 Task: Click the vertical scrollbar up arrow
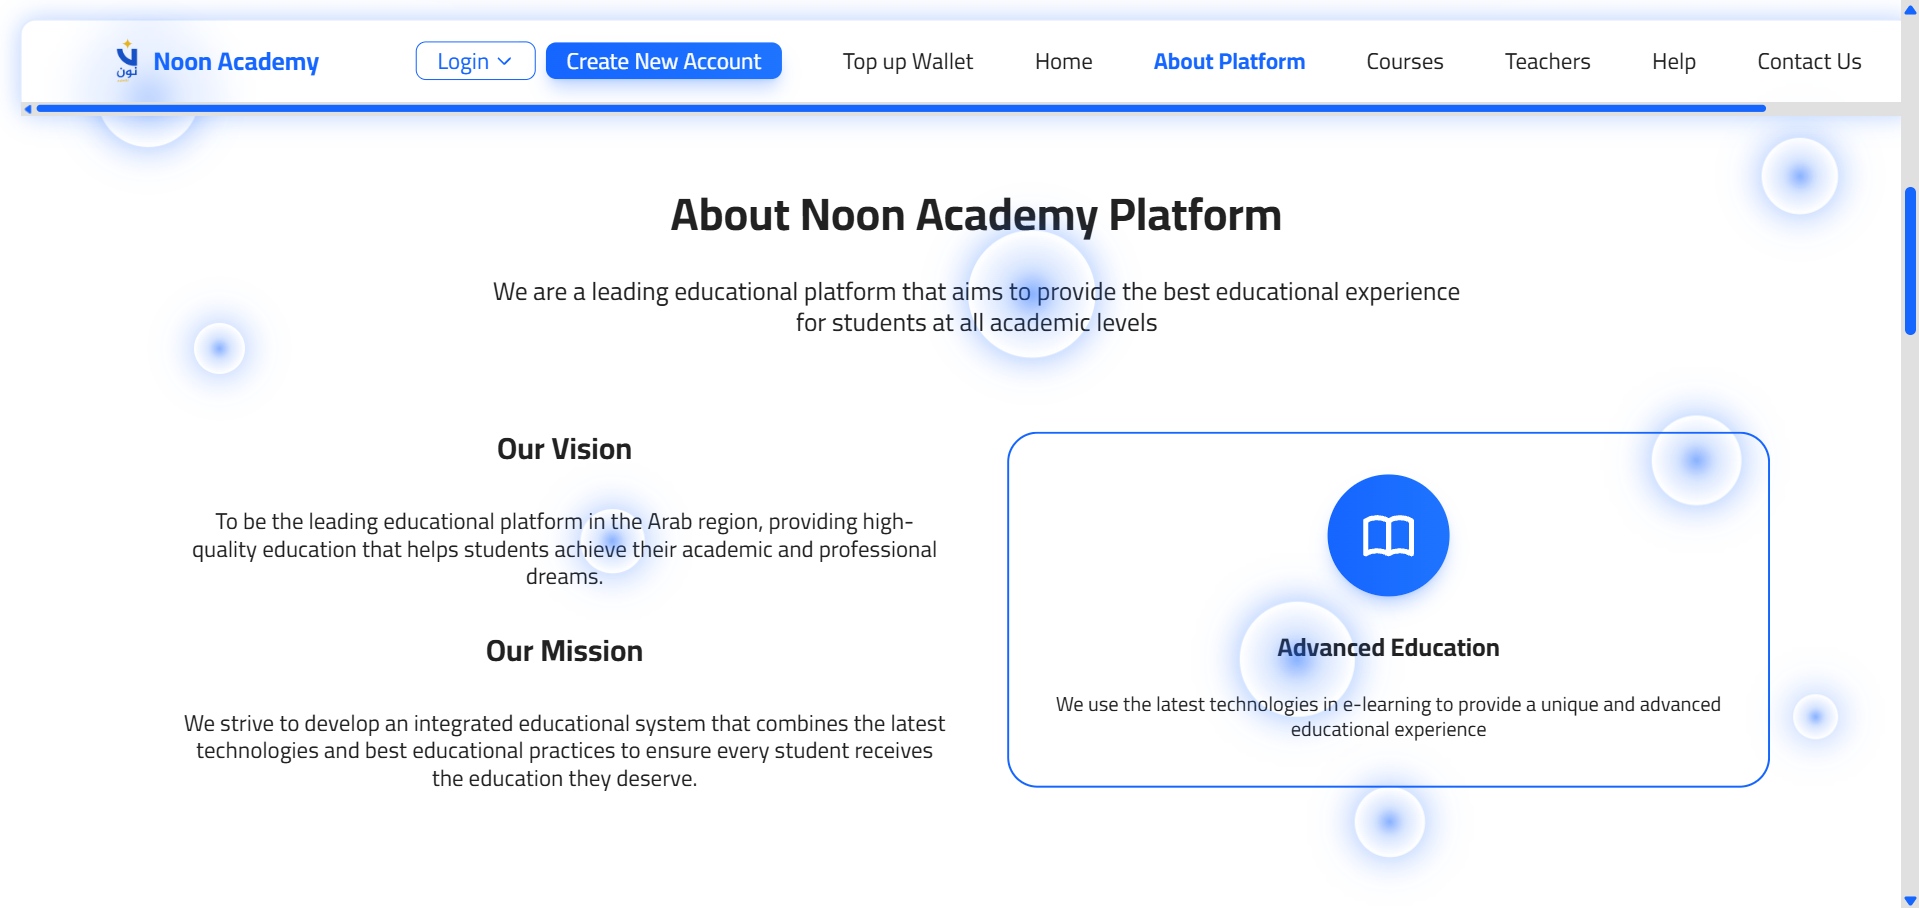tap(1910, 9)
